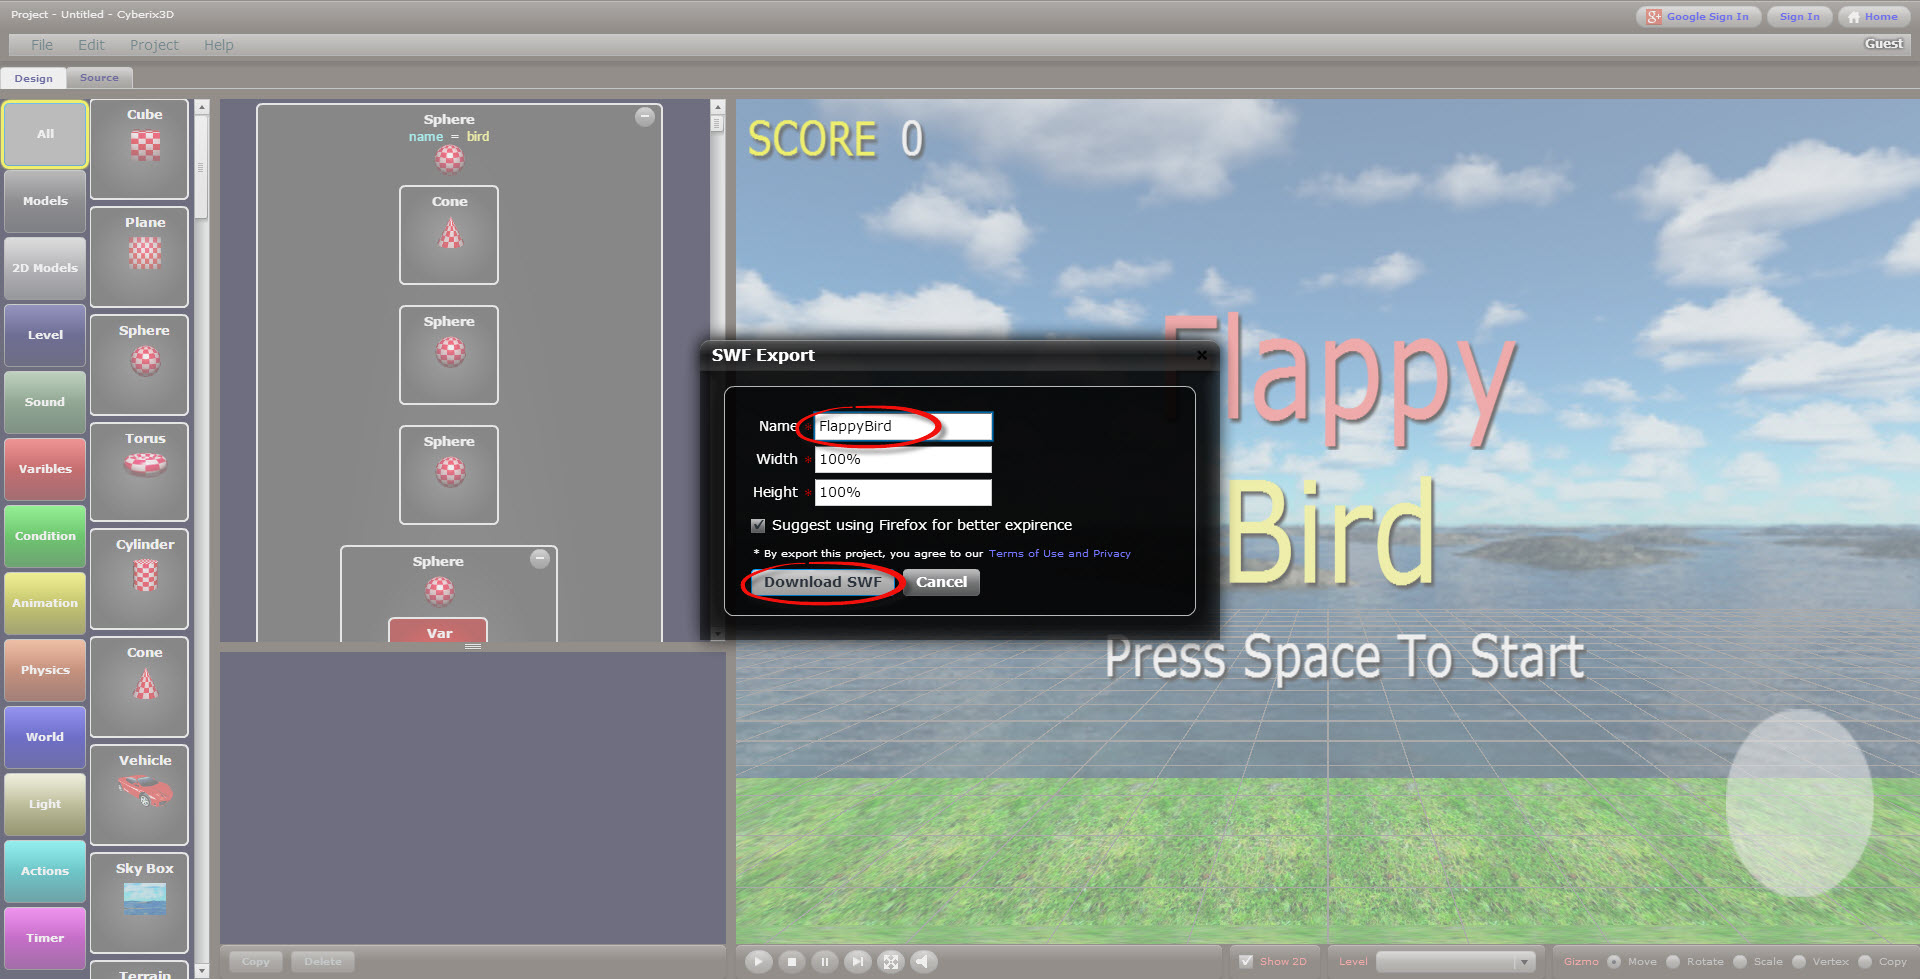Open the Actions category

pyautogui.click(x=45, y=871)
